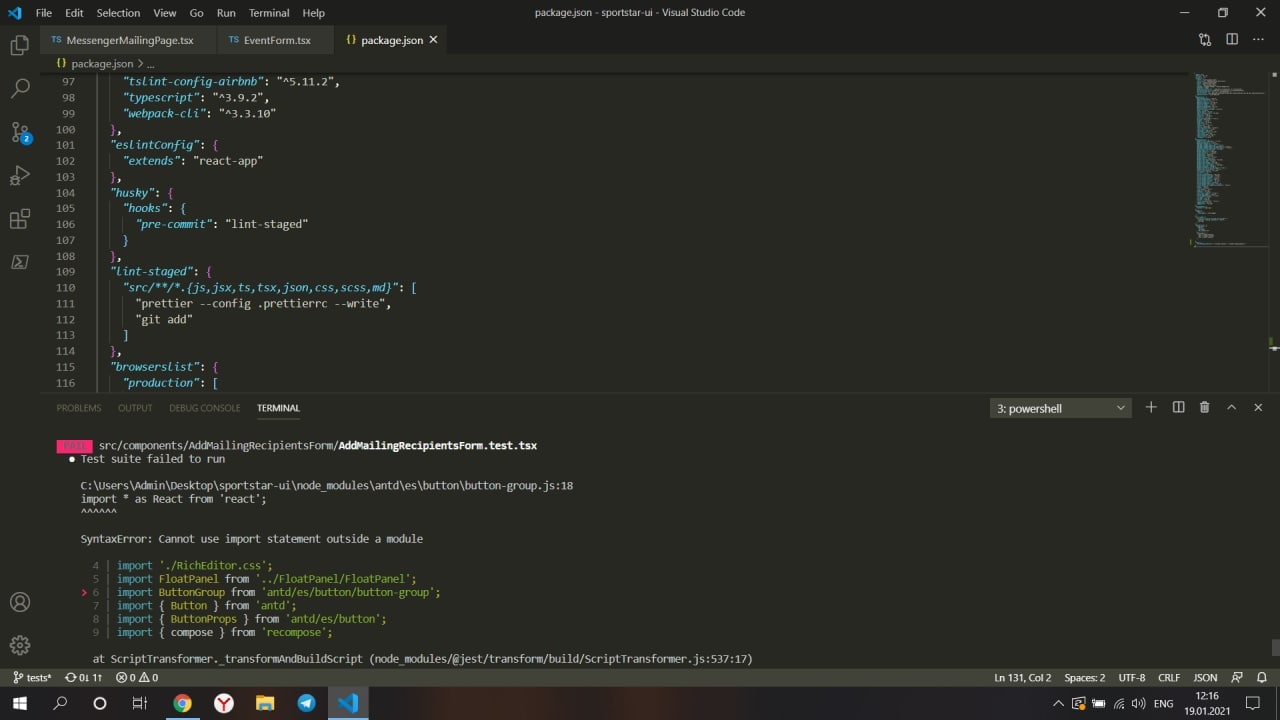1280x720 pixels.
Task: Split the editor to the right
Action: pos(1232,40)
